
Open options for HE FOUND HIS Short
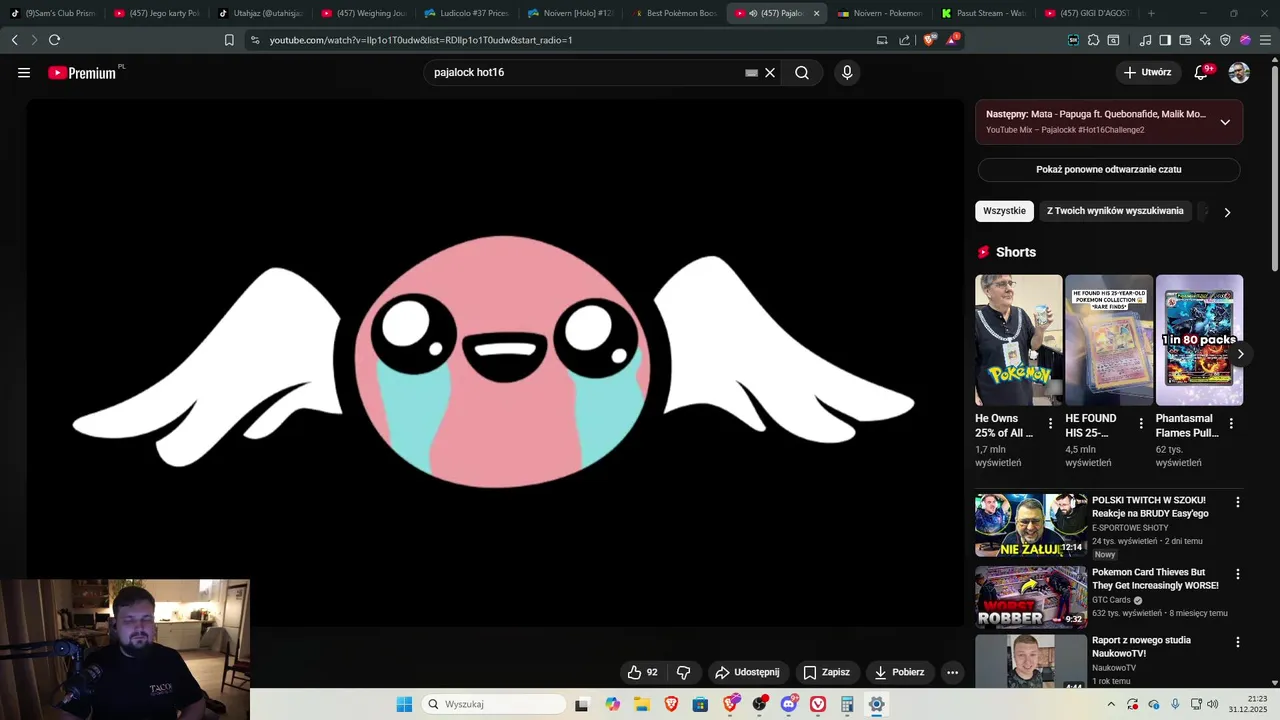pyautogui.click(x=1141, y=424)
